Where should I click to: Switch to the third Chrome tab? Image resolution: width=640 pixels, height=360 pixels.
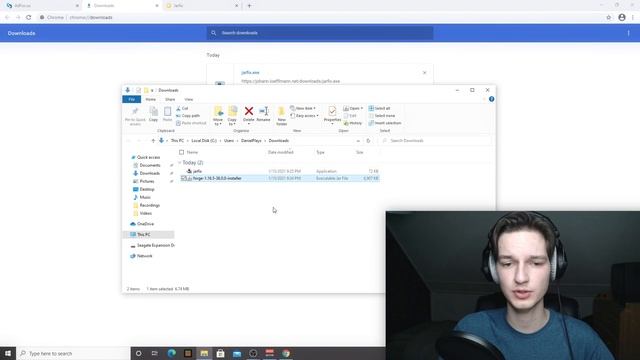pos(202,6)
